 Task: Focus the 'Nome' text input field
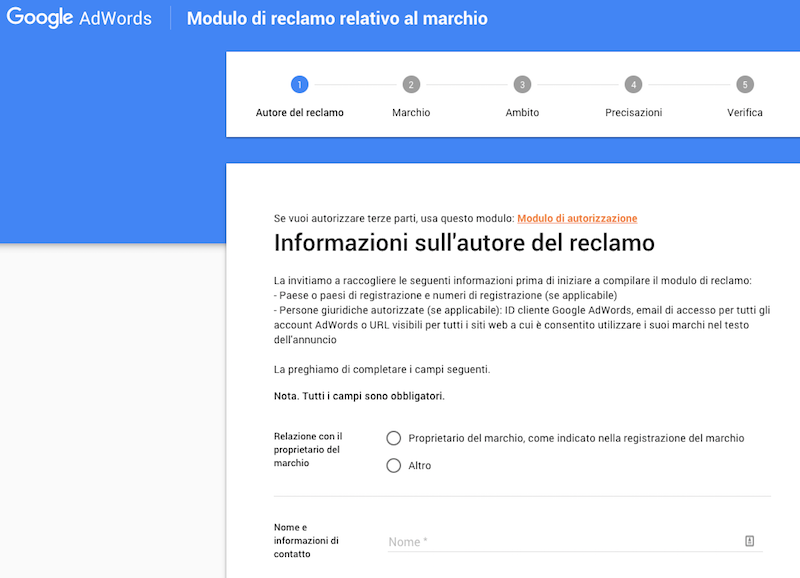pyautogui.click(x=560, y=542)
